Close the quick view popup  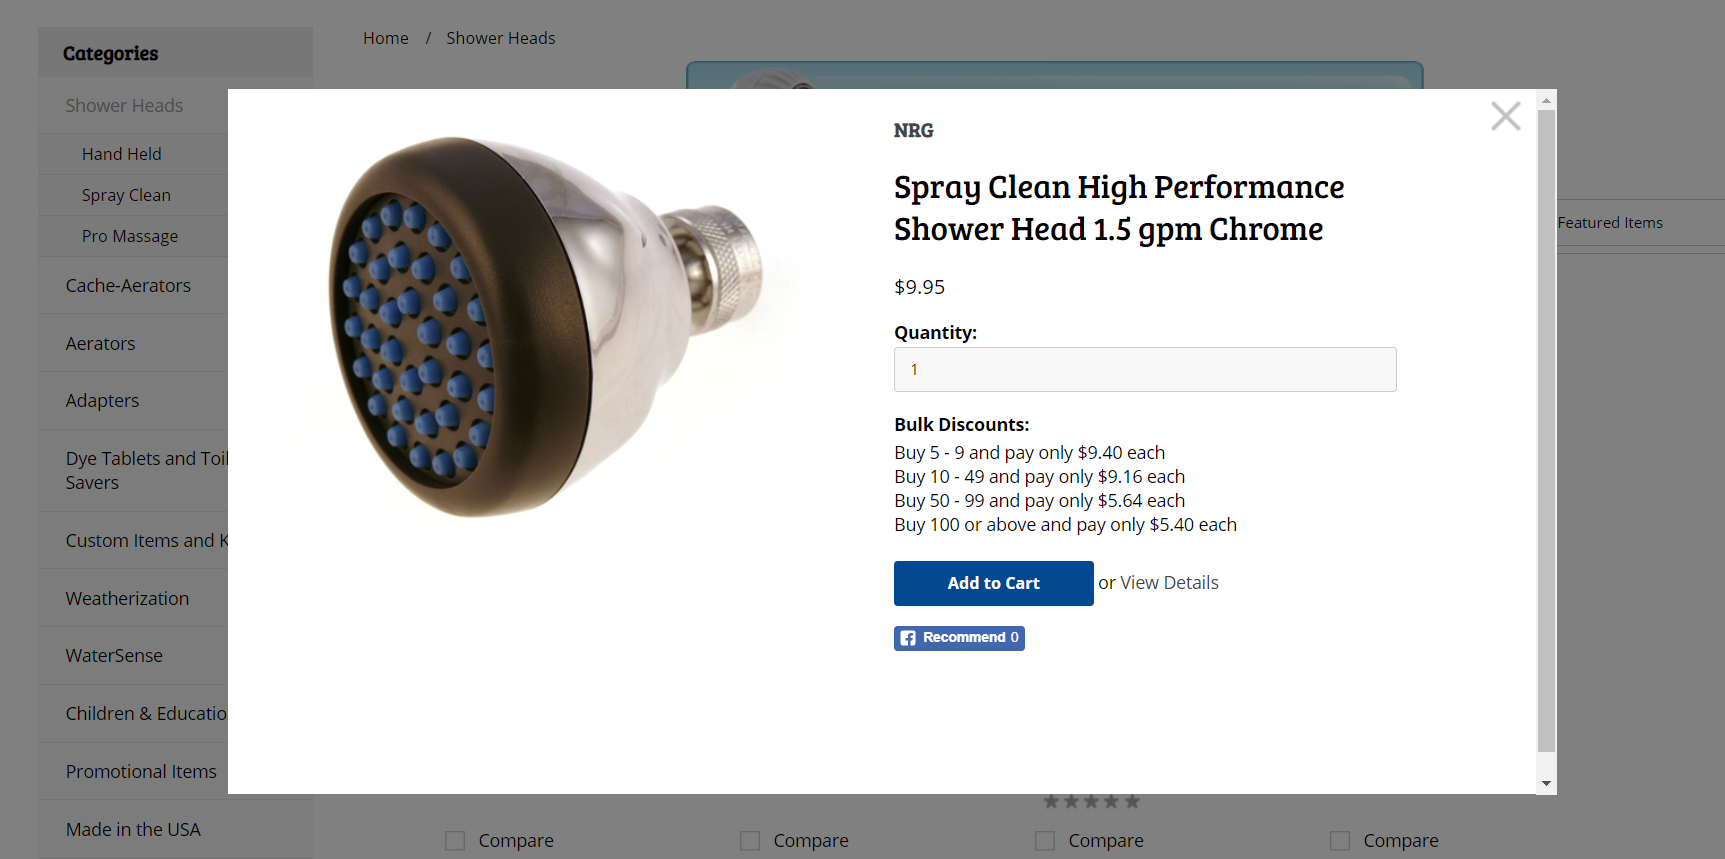tap(1505, 117)
